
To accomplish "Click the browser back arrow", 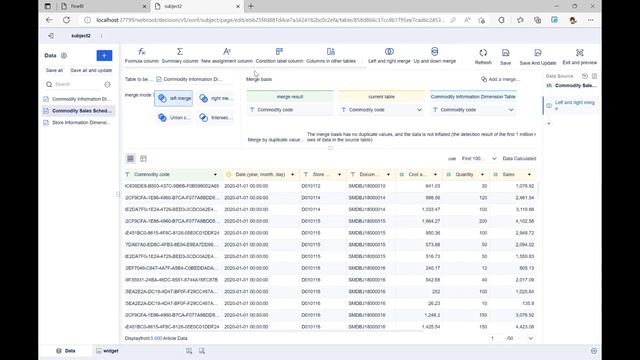I will coord(49,20).
